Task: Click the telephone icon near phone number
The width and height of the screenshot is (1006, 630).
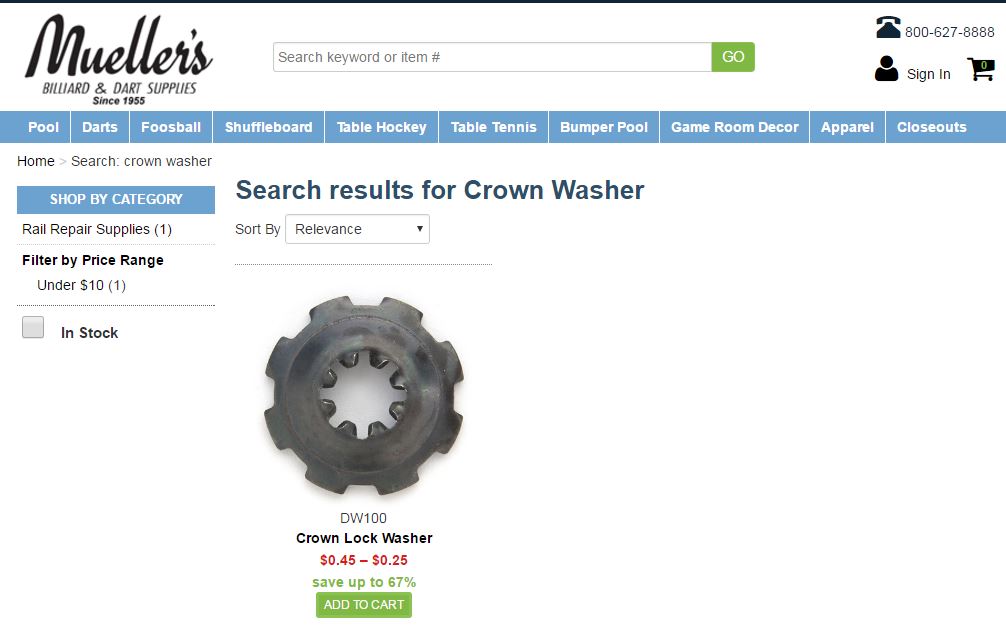Action: click(x=889, y=28)
